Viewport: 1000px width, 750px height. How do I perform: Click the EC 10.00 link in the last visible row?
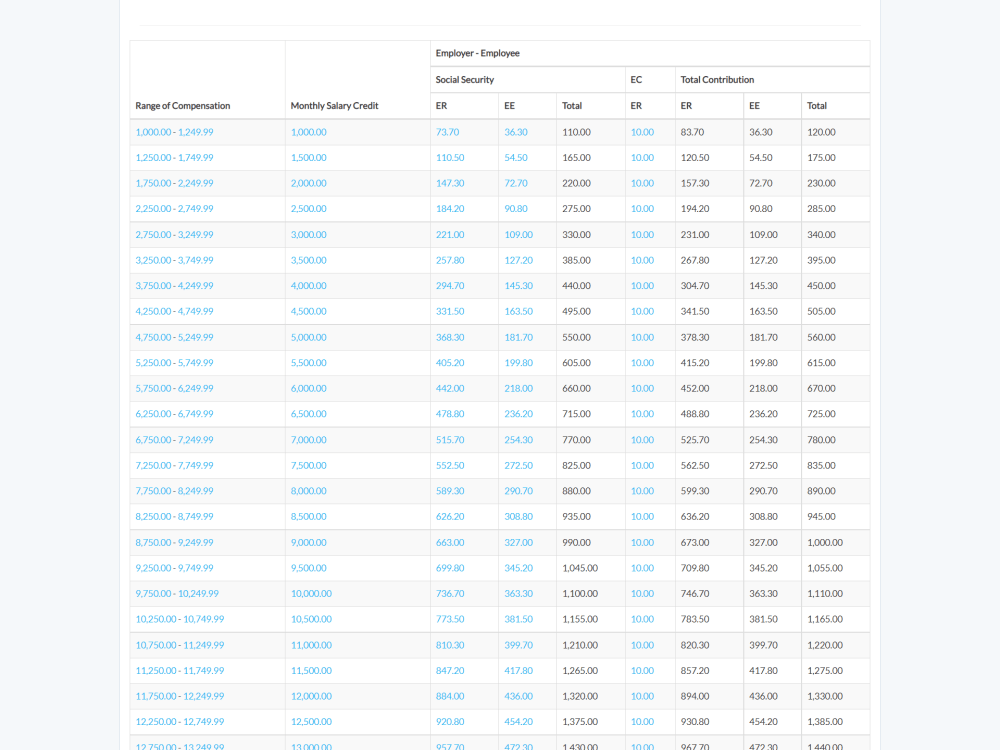pyautogui.click(x=641, y=746)
